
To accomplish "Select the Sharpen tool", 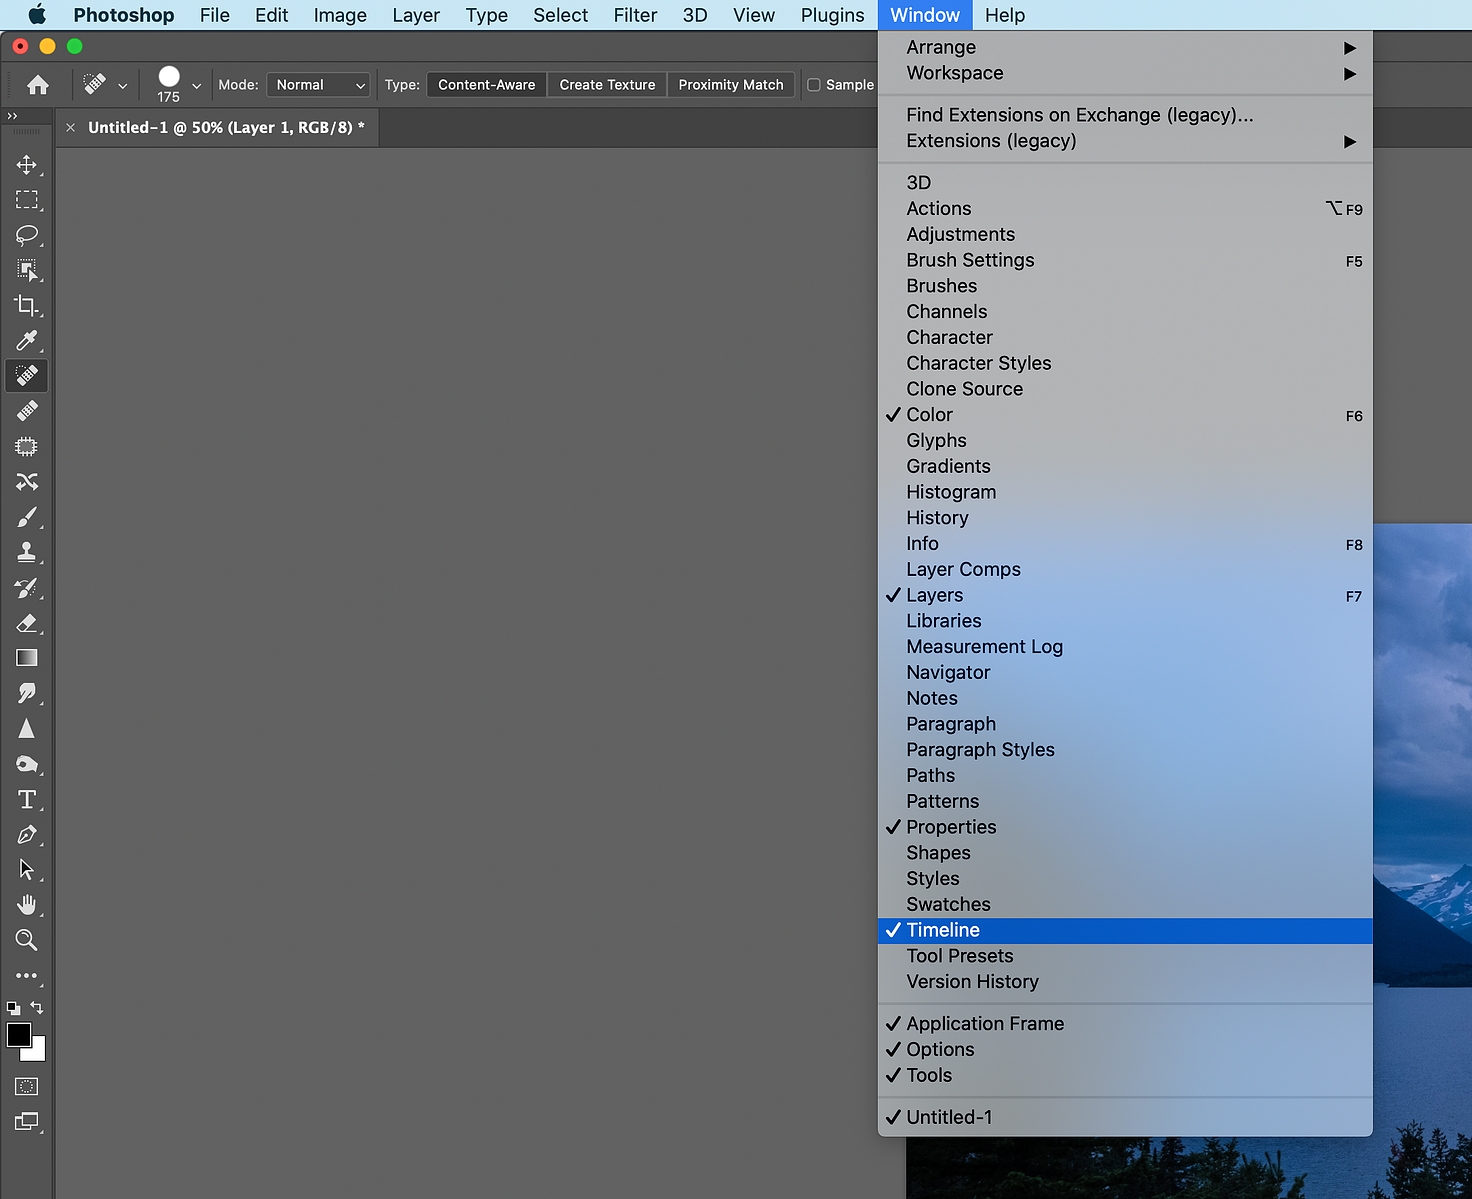I will point(27,729).
